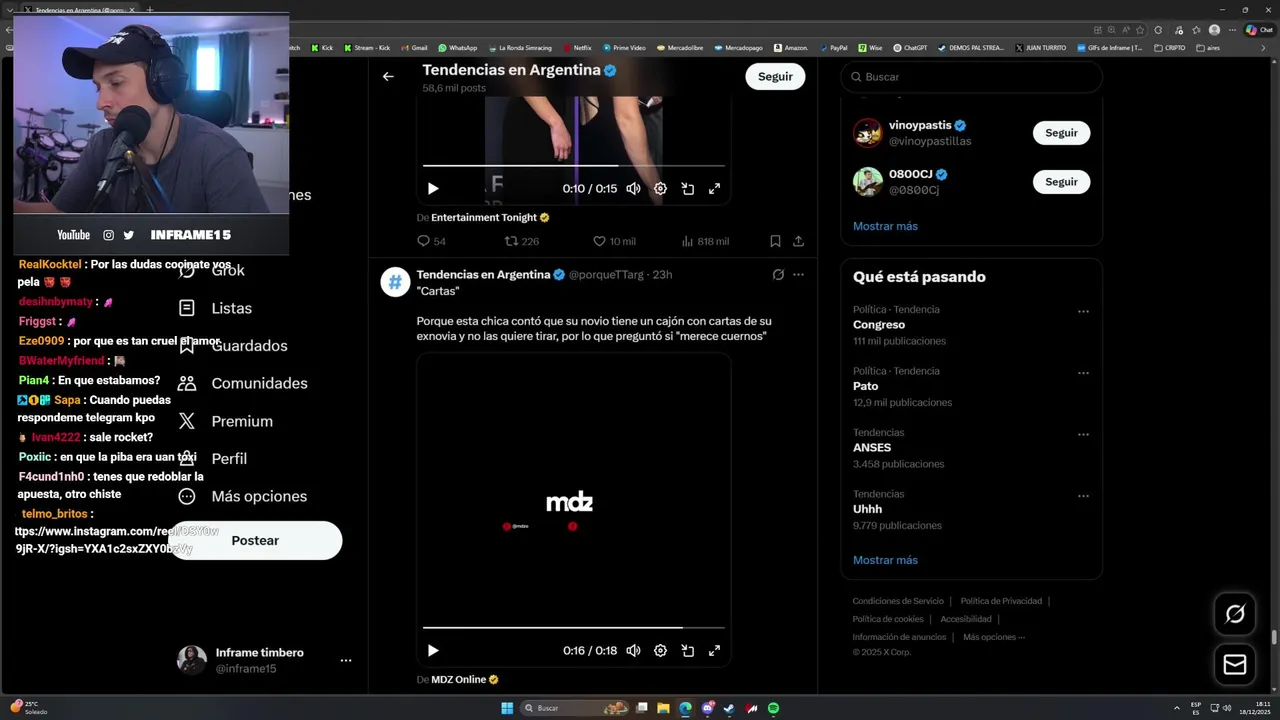Show more suggested accounts below 0800CJ
Image resolution: width=1280 pixels, height=720 pixels.
pos(885,226)
